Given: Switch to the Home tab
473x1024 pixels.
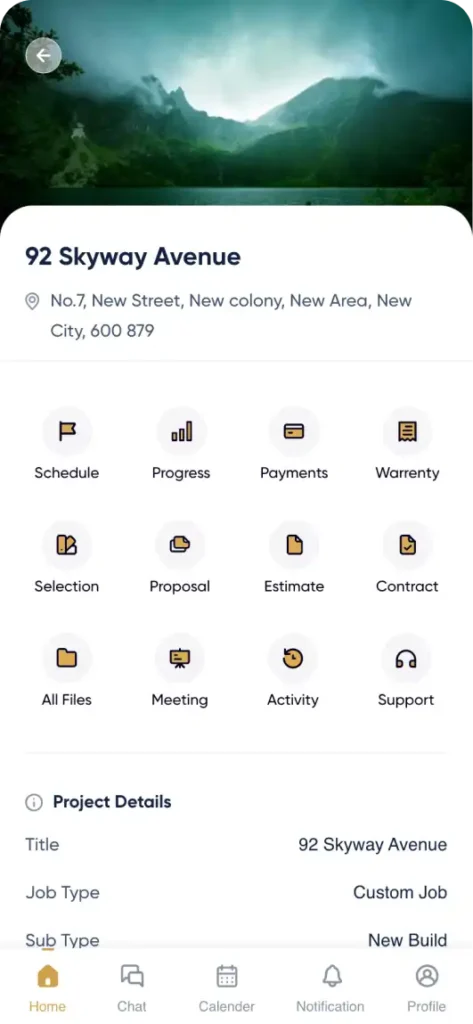Looking at the screenshot, I should [48, 988].
